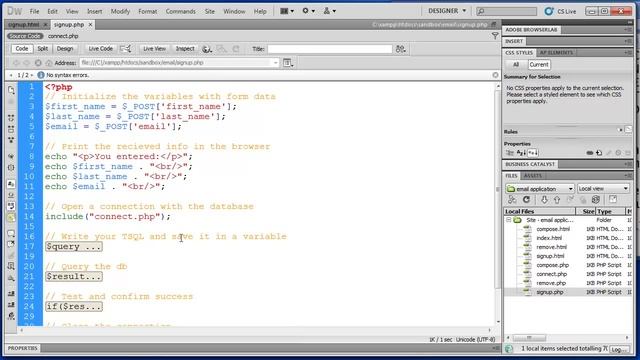
Task: Select All mode in CSS Styles
Action: 516,64
